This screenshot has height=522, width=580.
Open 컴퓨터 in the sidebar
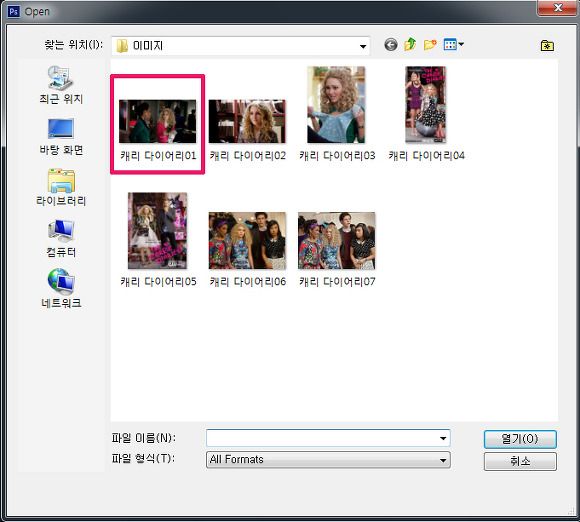click(61, 239)
